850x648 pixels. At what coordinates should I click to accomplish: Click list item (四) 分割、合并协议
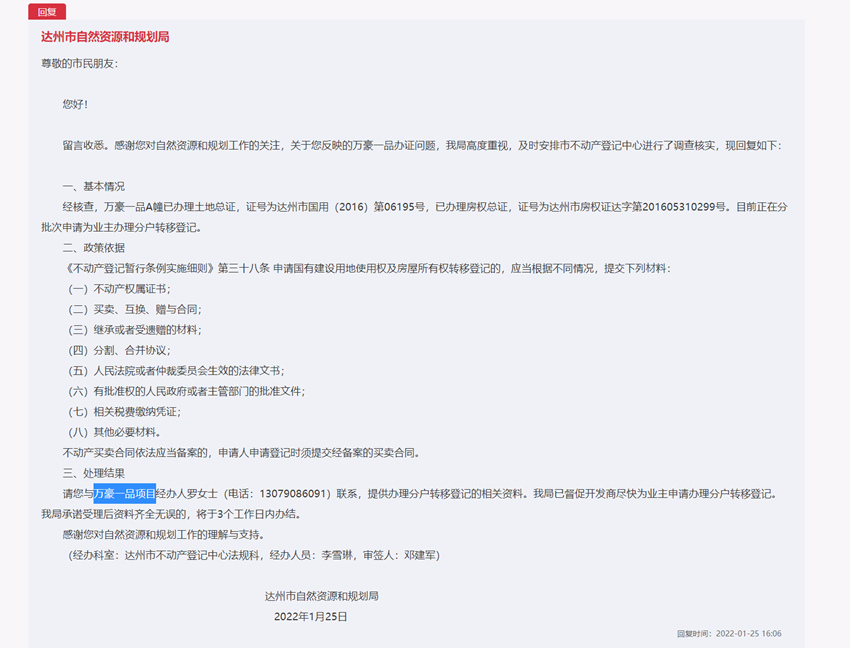pyautogui.click(x=119, y=350)
